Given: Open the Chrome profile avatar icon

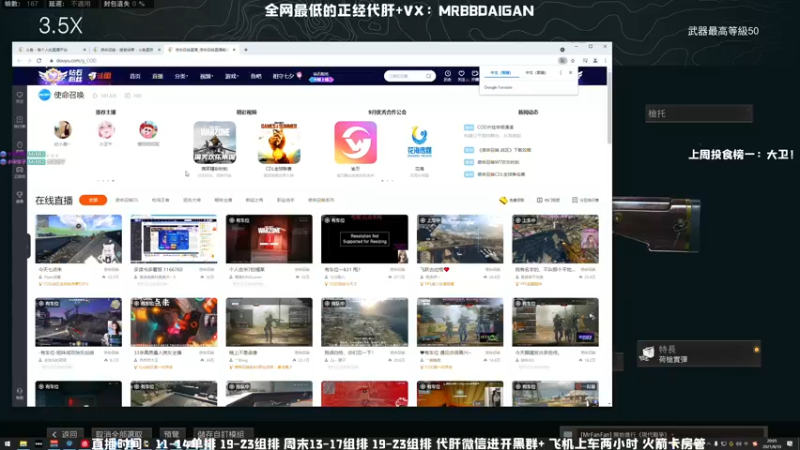Looking at the screenshot, I should coord(595,60).
